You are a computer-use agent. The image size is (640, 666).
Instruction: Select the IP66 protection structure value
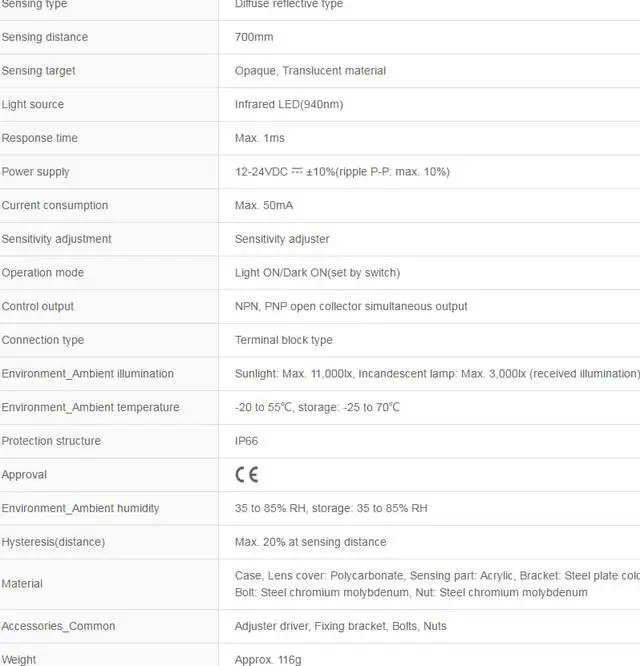247,441
